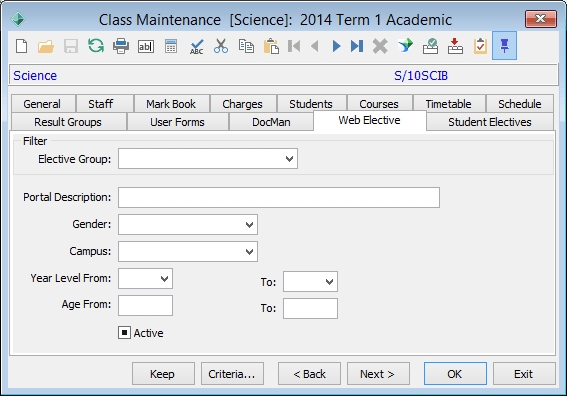Select the Web Elective tab
Image resolution: width=567 pixels, height=396 pixels.
coord(370,120)
